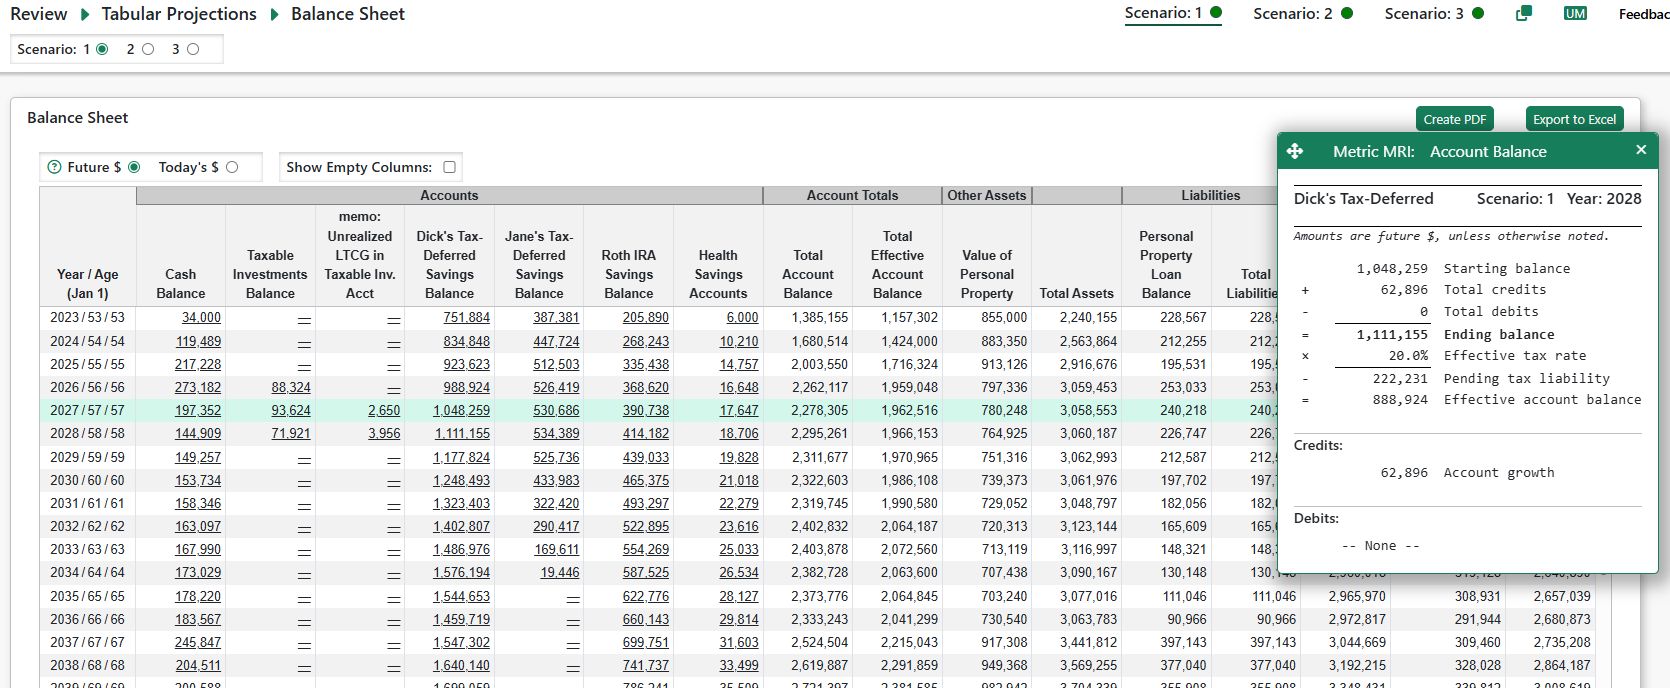
Task: Switch to Scenario: 3 tab in header
Action: 1434,13
